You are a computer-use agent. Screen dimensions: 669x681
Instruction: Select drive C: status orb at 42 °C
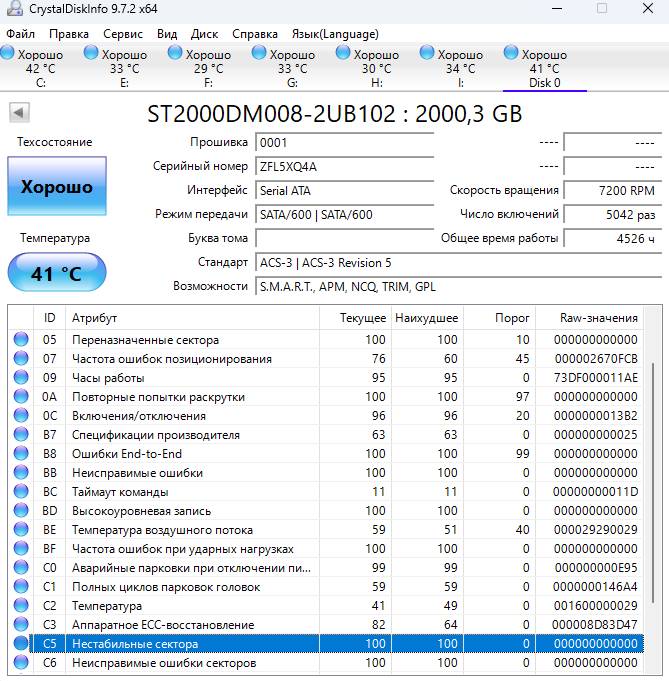click(8, 53)
